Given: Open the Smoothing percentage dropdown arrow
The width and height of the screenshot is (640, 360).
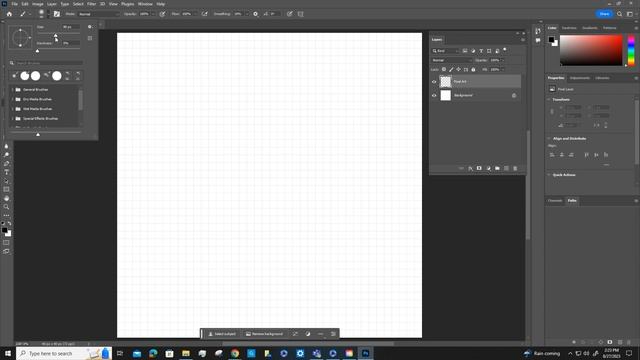Looking at the screenshot, I should pos(247,14).
